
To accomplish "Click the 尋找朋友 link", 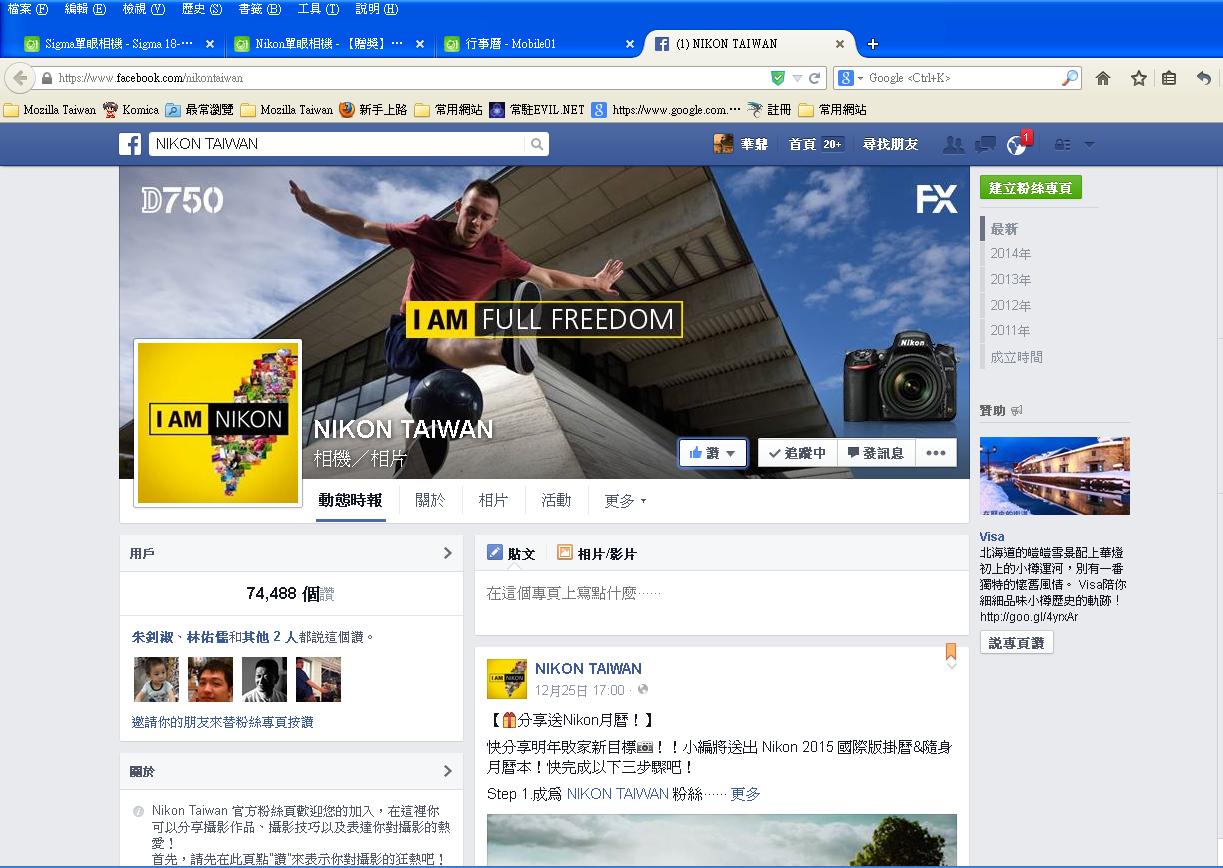I will 890,145.
